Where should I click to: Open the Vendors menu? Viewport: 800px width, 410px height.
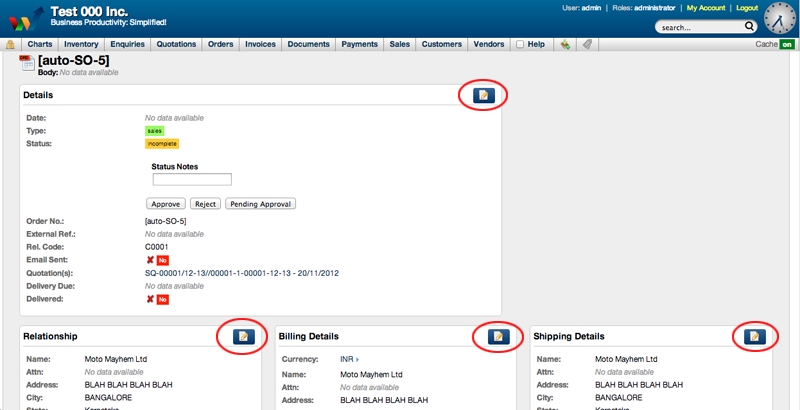click(489, 44)
